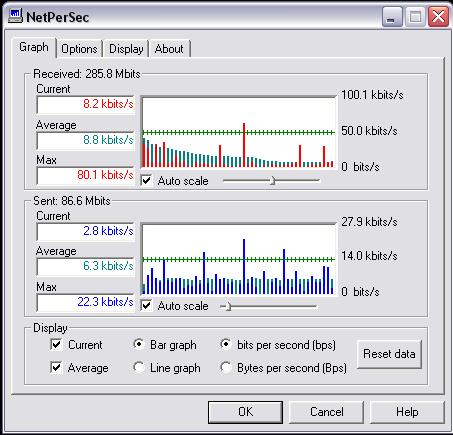Click the Received traffic bar graph
453x435 pixels.
(238, 132)
